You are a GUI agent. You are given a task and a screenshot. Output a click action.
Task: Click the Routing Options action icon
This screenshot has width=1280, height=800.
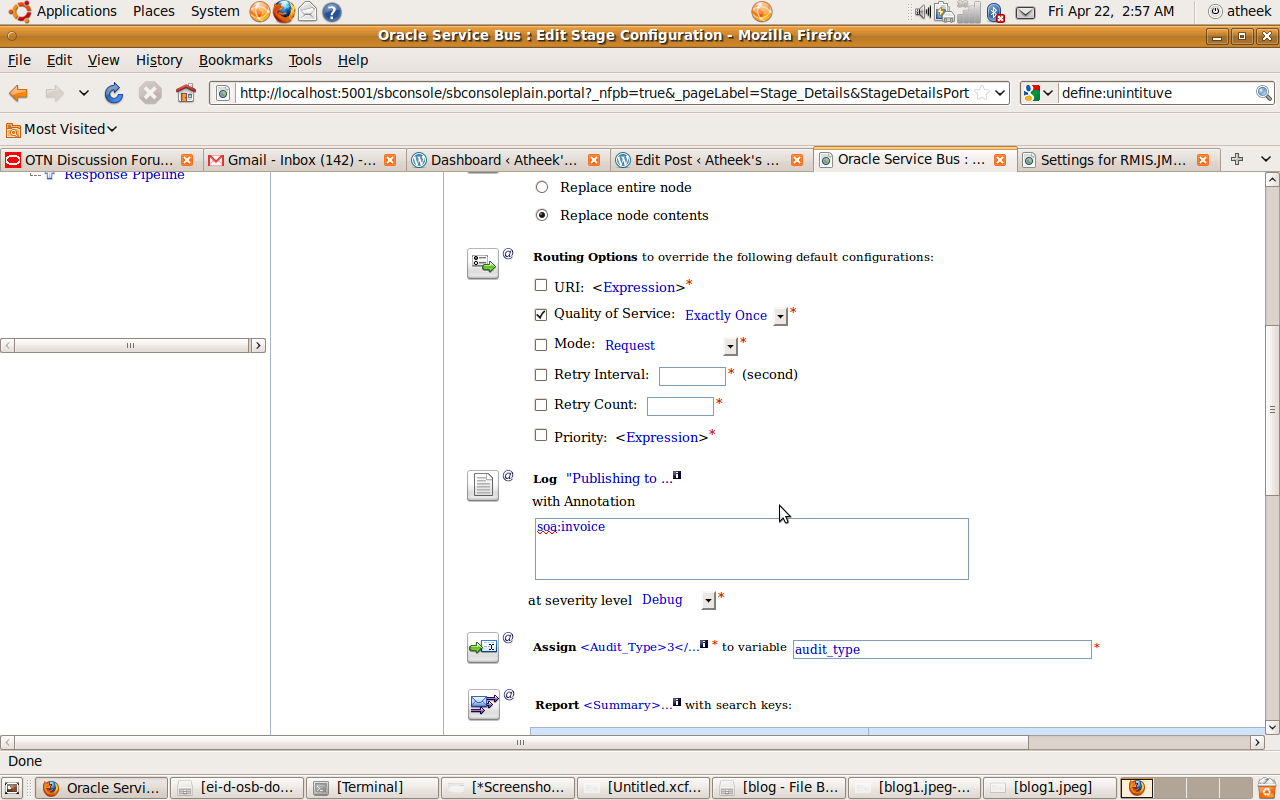pyautogui.click(x=482, y=263)
